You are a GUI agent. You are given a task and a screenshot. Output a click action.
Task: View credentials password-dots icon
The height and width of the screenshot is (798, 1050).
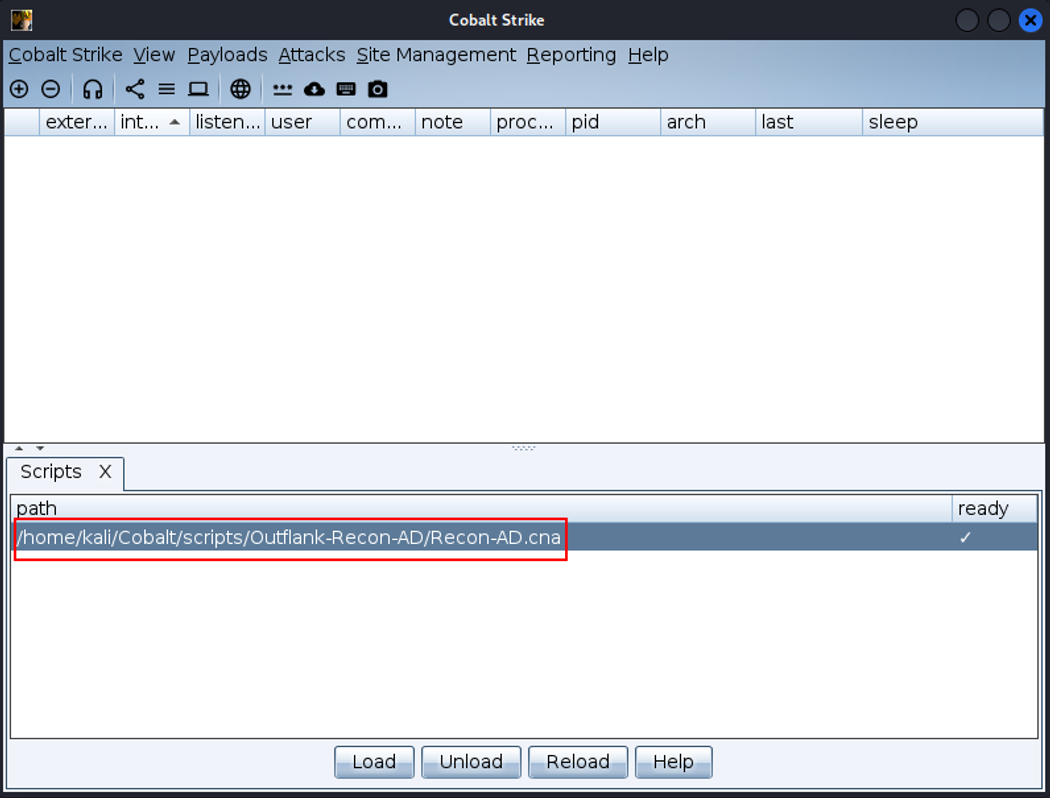click(283, 89)
